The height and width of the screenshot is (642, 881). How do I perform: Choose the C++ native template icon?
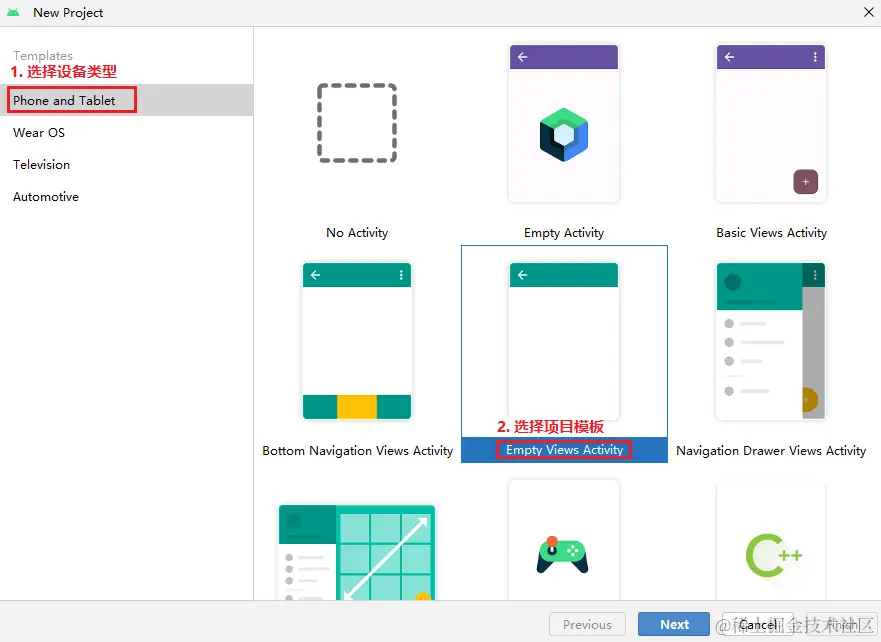tap(774, 555)
